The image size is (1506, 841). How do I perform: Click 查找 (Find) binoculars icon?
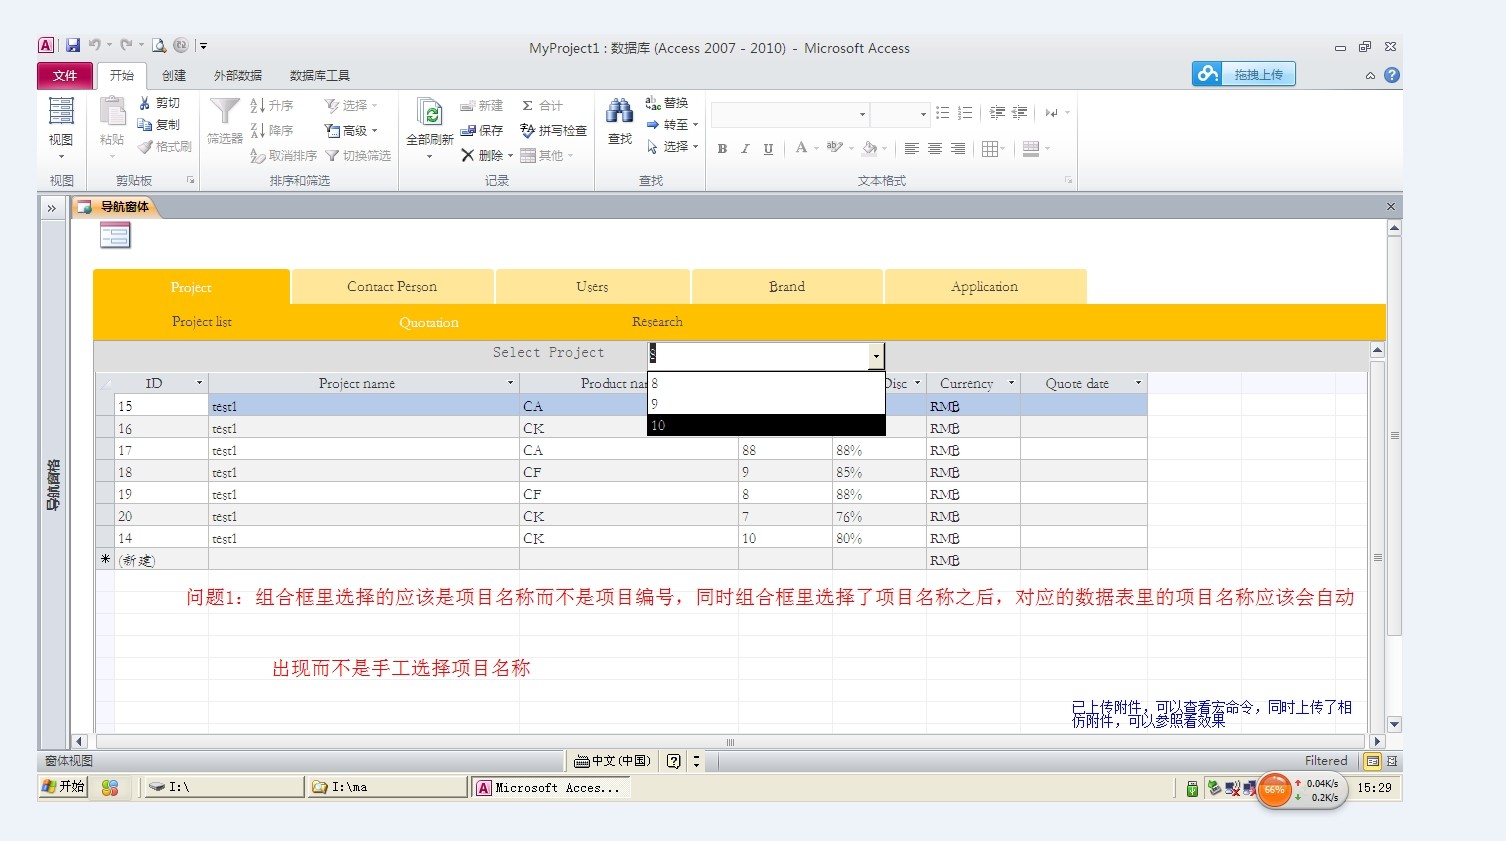[620, 111]
